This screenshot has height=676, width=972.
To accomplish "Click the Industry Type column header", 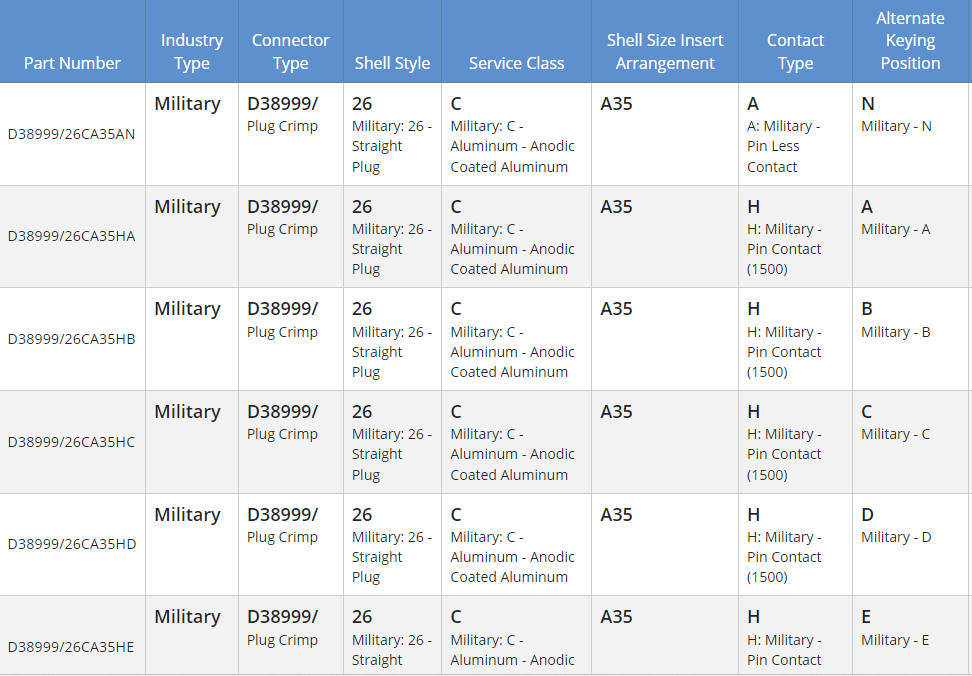I will [x=192, y=51].
